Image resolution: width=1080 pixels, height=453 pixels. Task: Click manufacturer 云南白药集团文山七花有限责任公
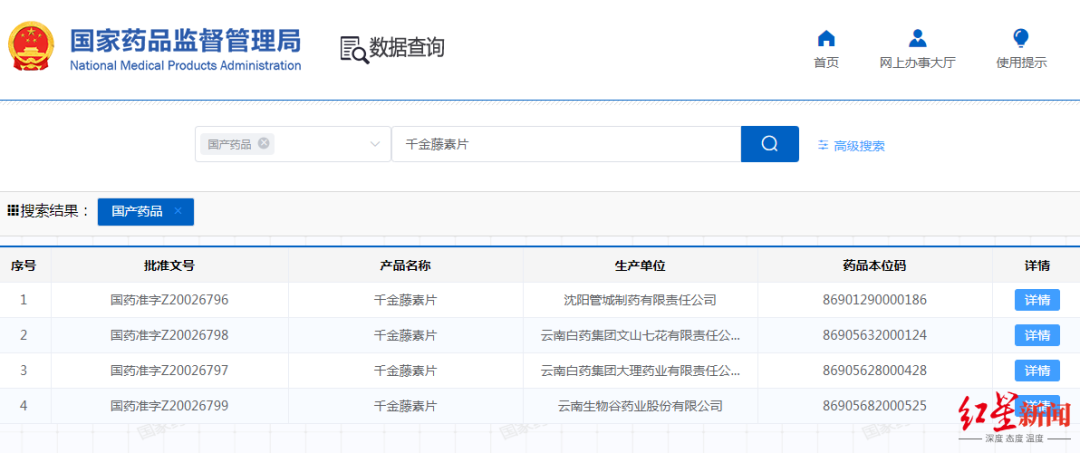(x=640, y=335)
